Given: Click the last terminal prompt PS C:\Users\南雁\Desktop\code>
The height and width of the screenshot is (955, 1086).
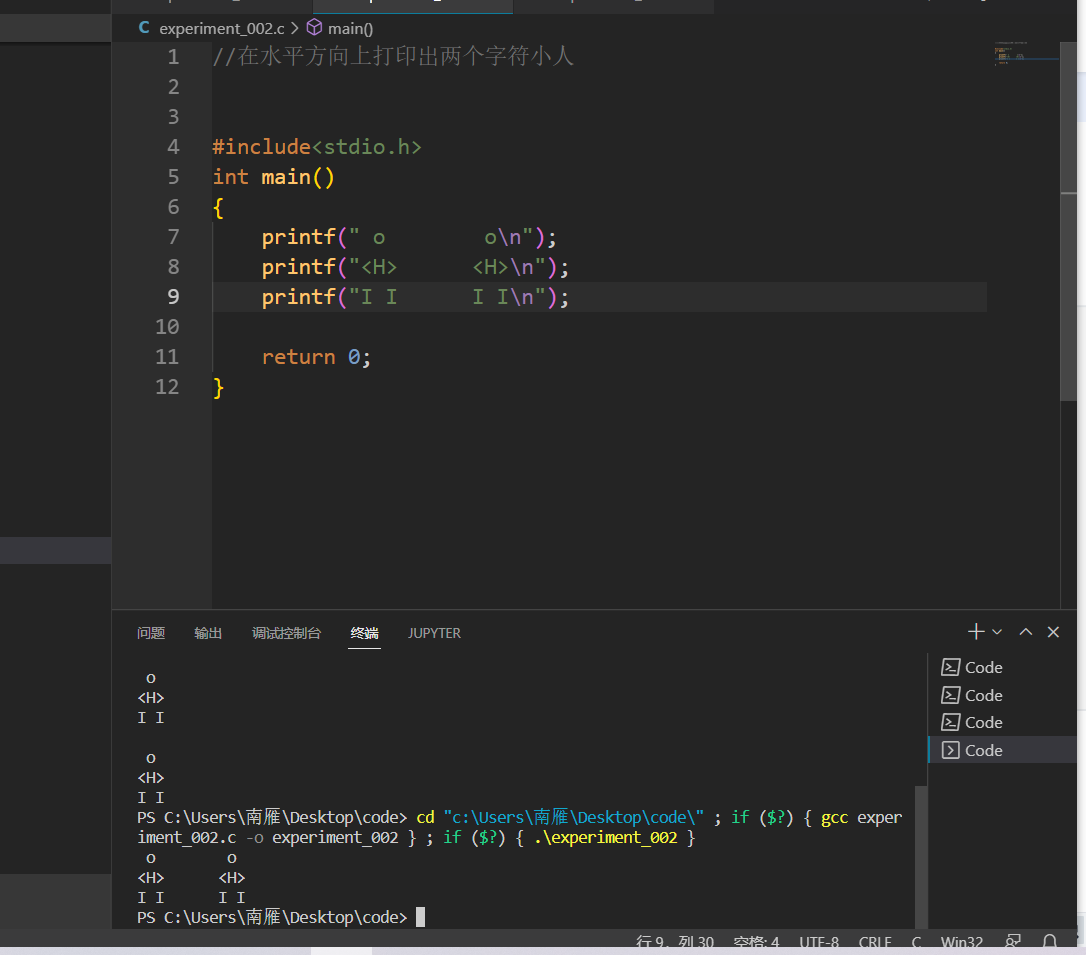Looking at the screenshot, I should coord(272,917).
